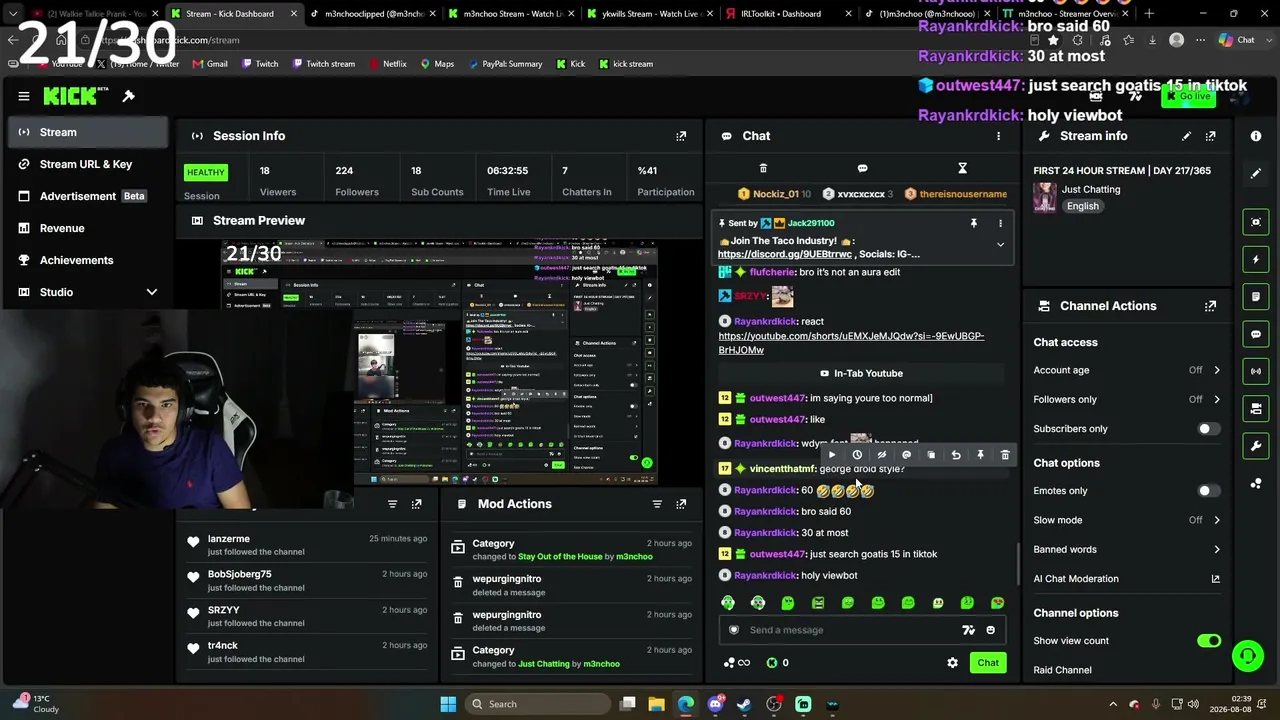The height and width of the screenshot is (720, 1280).
Task: Click the In-Tab Youtube button
Action: tap(862, 373)
